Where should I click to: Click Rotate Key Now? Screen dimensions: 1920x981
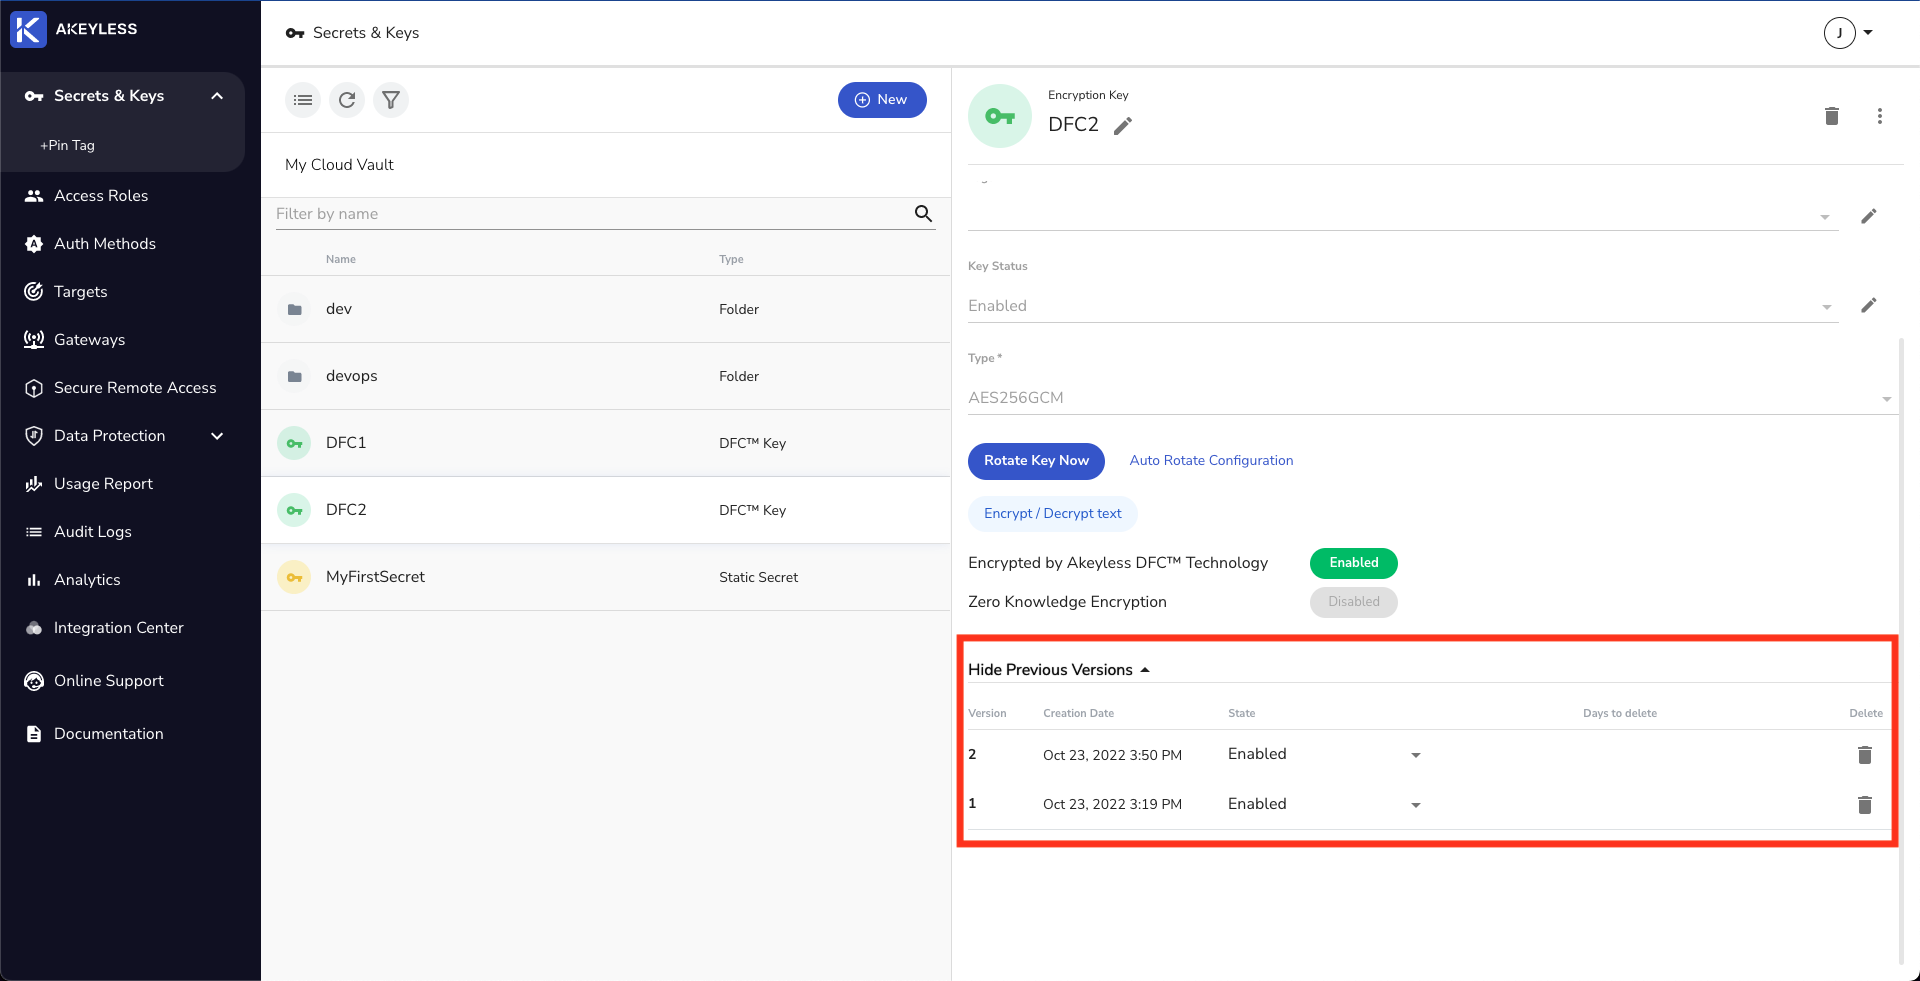click(1036, 461)
